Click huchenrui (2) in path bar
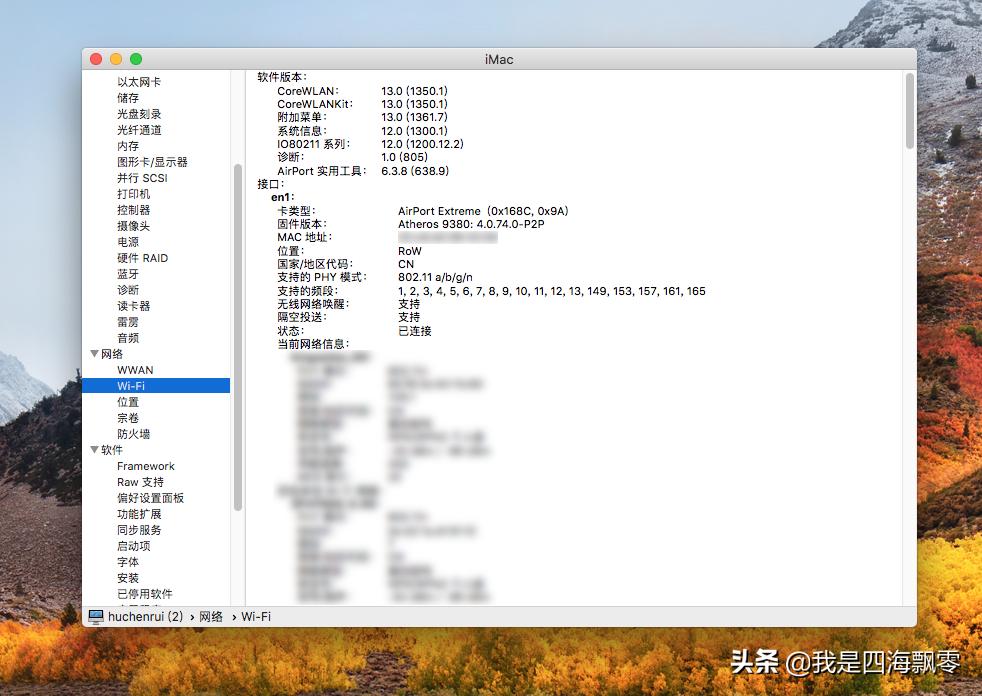The image size is (982, 696). [x=145, y=616]
